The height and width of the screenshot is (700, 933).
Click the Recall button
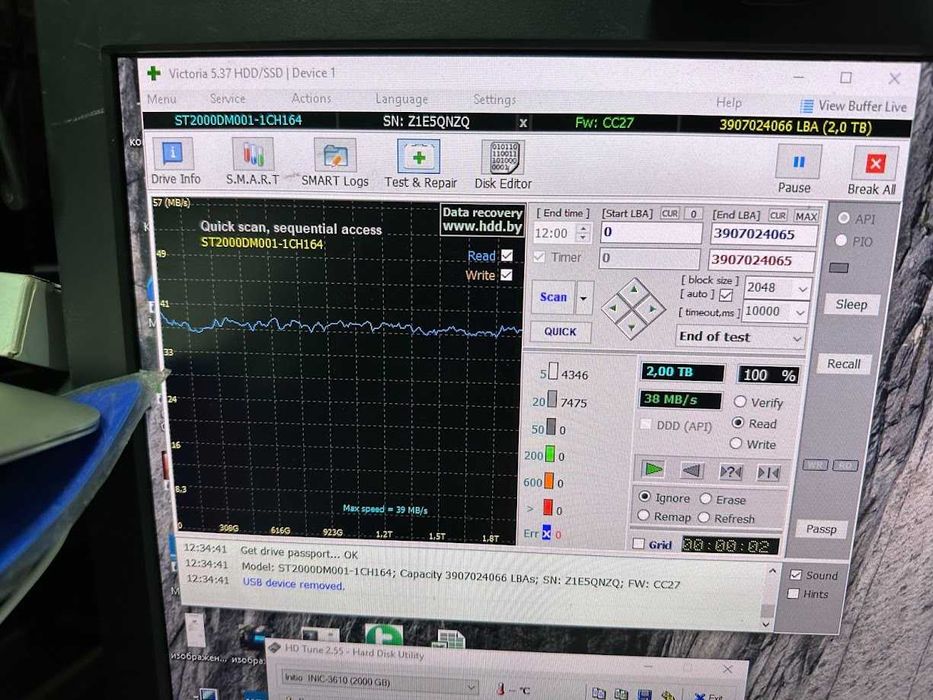tap(843, 364)
